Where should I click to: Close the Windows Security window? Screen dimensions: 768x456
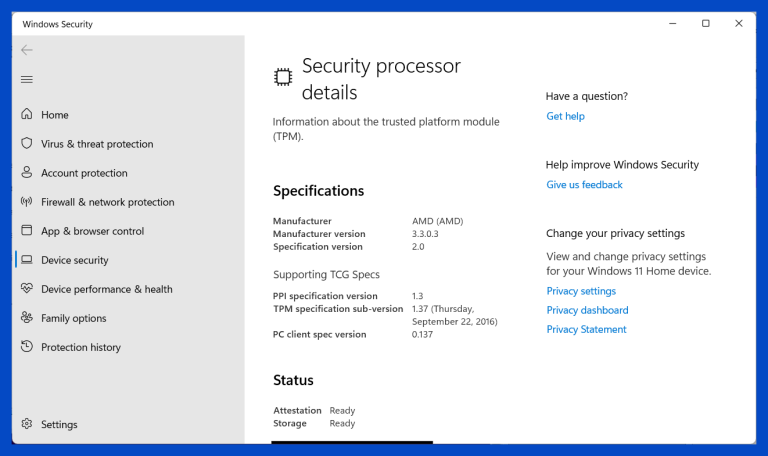coord(739,24)
